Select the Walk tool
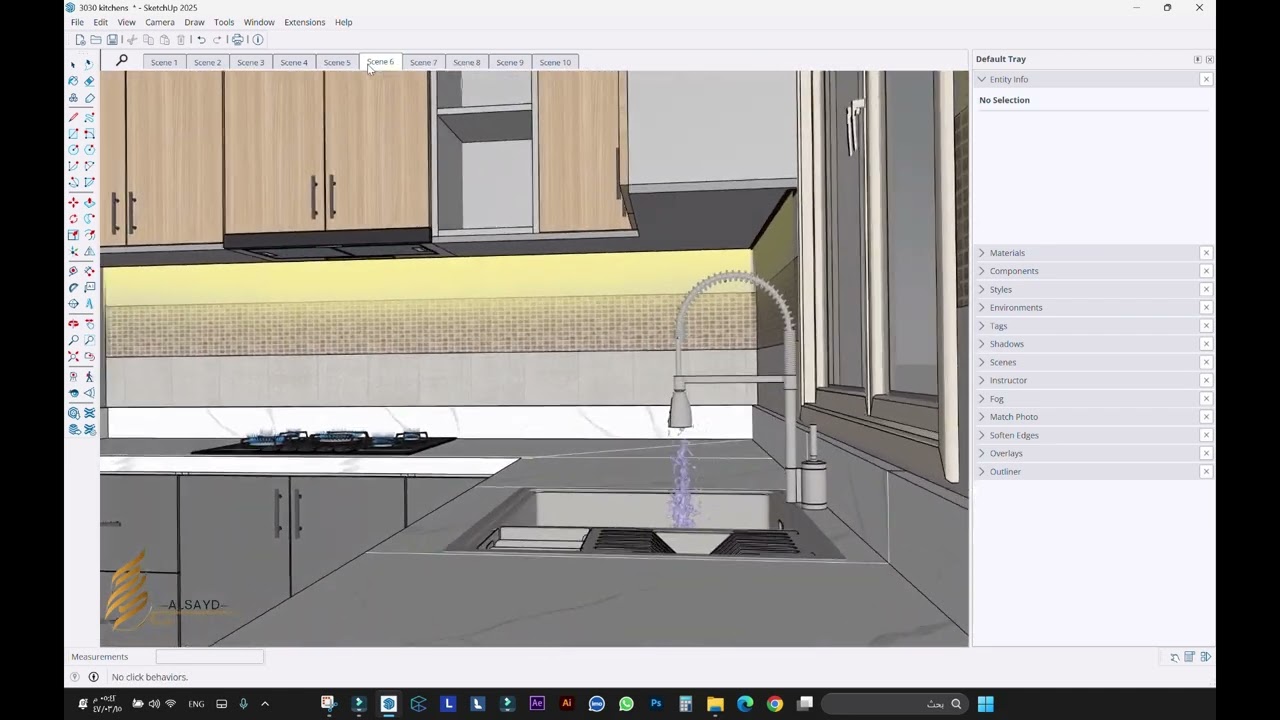Screen dimensions: 1280x720 click(x=89, y=377)
